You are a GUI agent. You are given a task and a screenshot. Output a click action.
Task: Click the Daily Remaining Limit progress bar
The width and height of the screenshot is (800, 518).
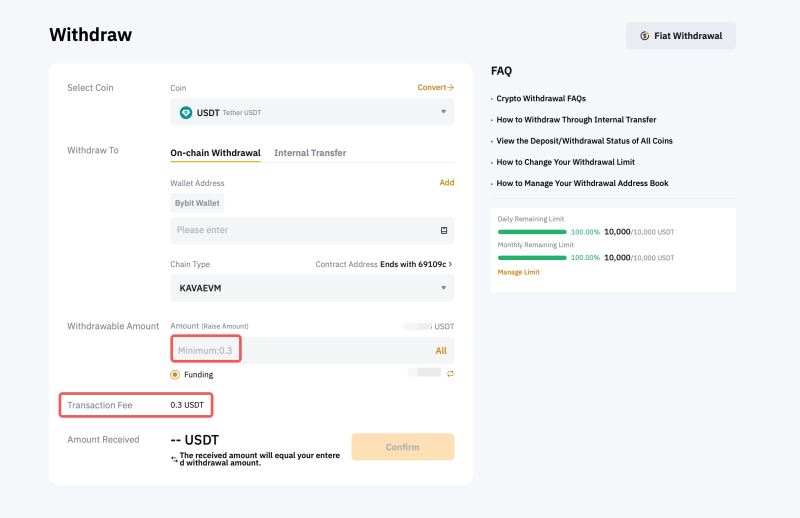pos(531,231)
